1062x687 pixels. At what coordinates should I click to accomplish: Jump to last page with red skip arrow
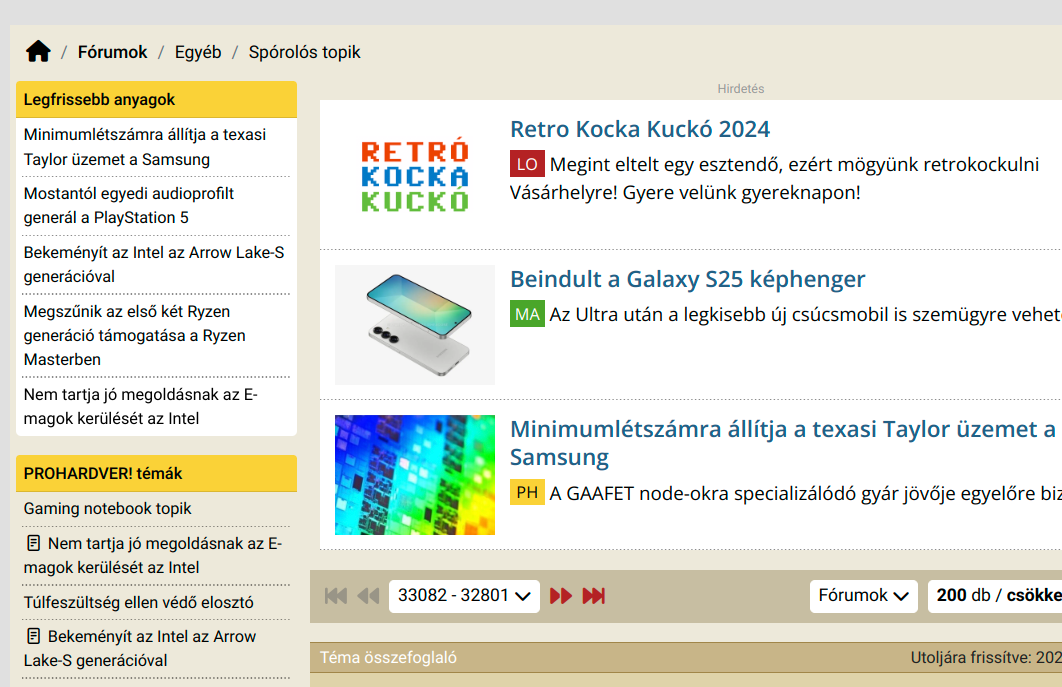(593, 596)
